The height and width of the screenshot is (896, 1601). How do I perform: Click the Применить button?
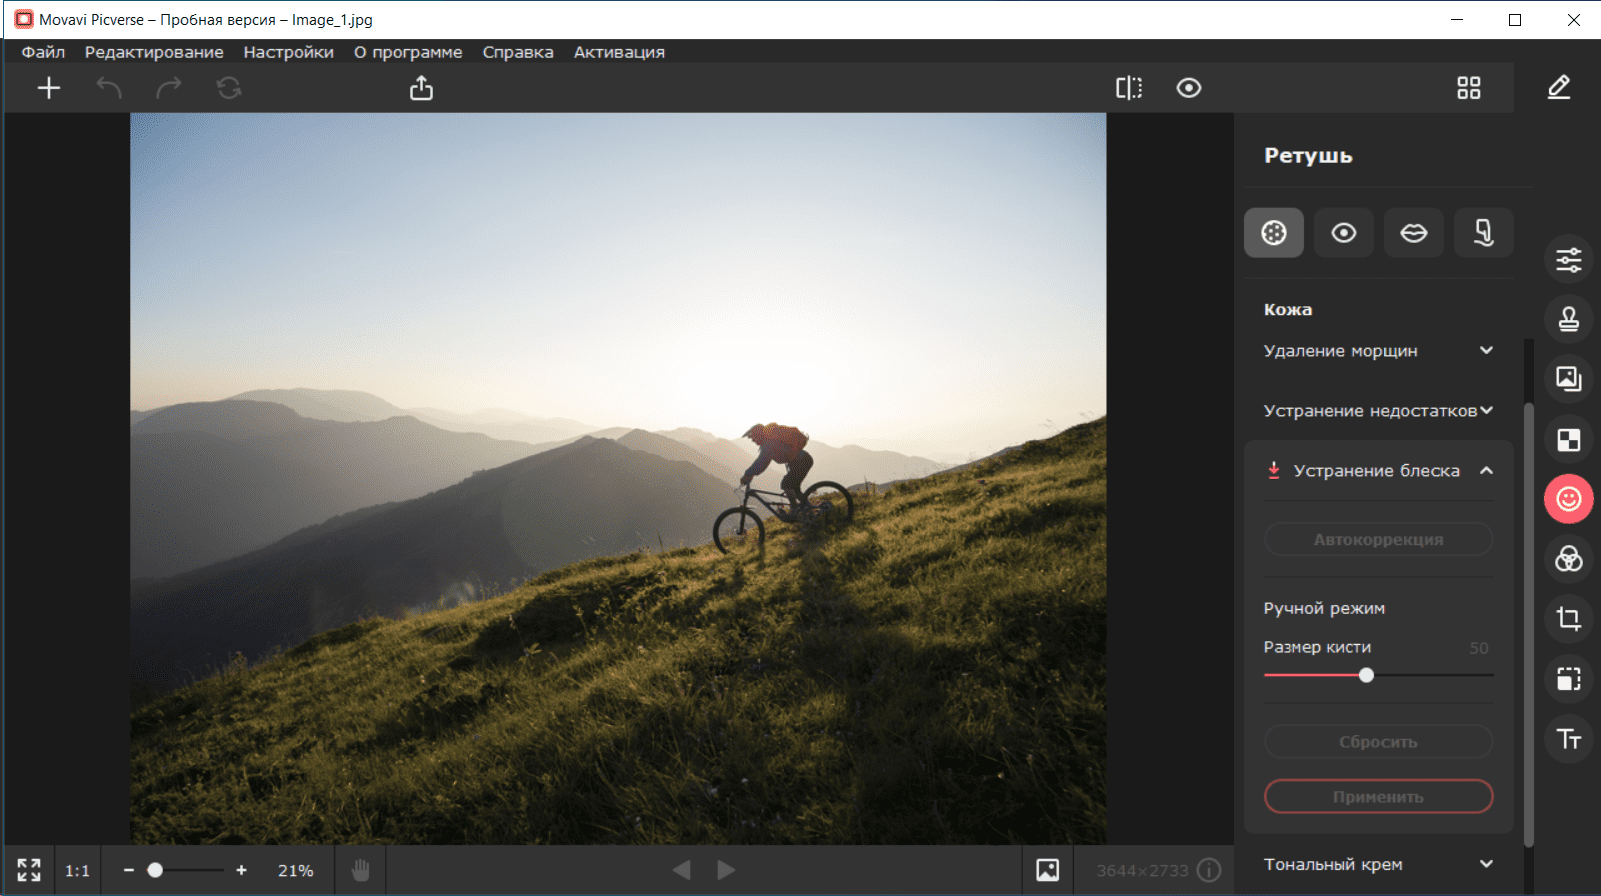click(x=1378, y=797)
